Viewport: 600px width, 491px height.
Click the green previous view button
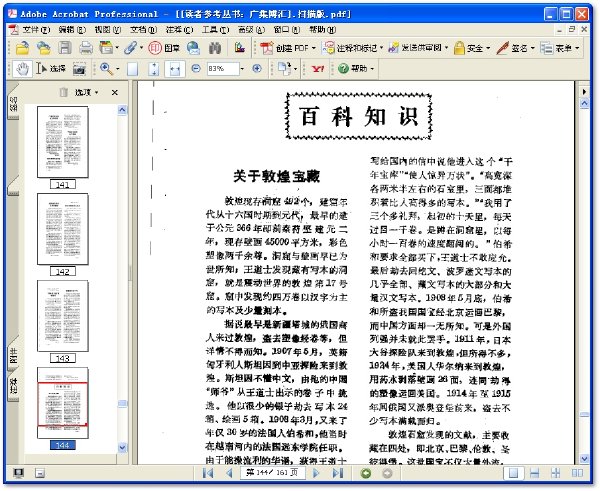point(366,473)
